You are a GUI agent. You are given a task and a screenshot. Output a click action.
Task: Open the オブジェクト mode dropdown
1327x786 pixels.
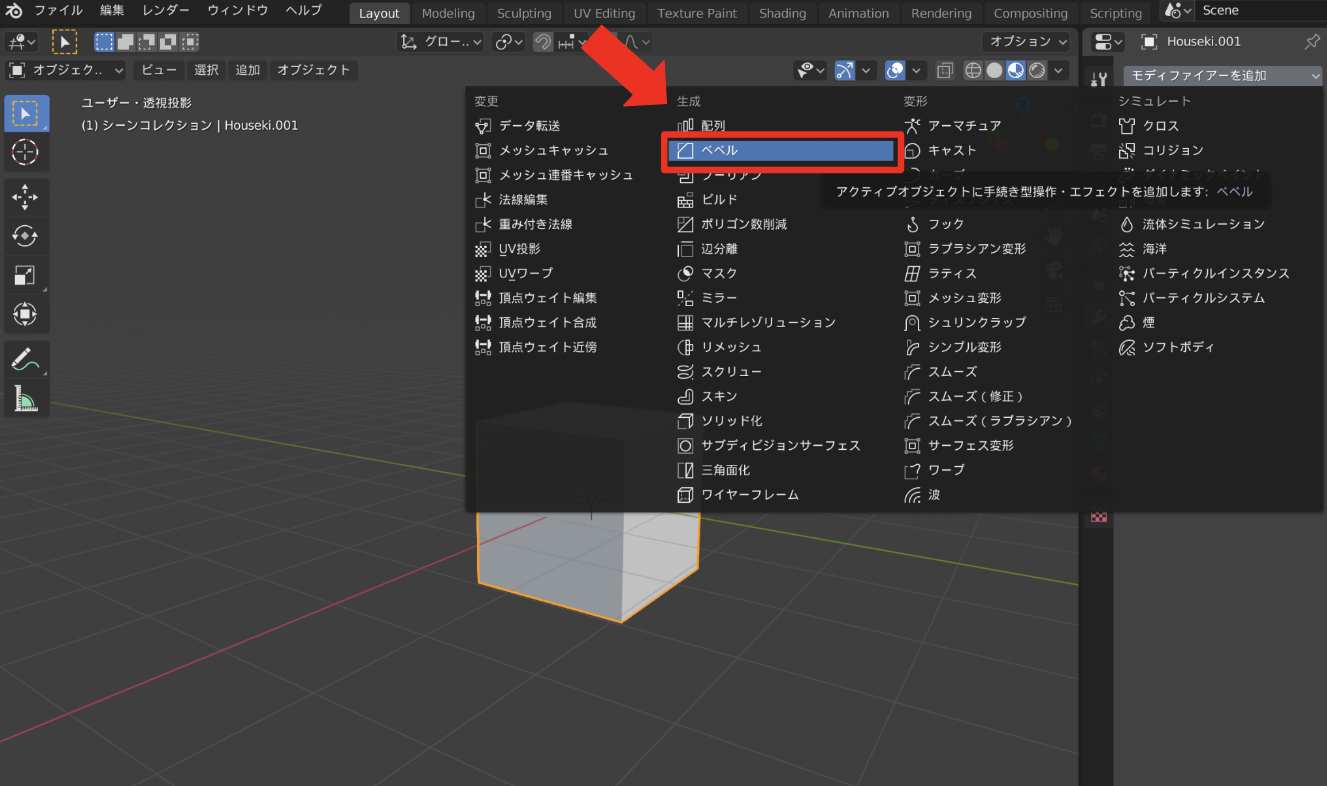[x=66, y=70]
